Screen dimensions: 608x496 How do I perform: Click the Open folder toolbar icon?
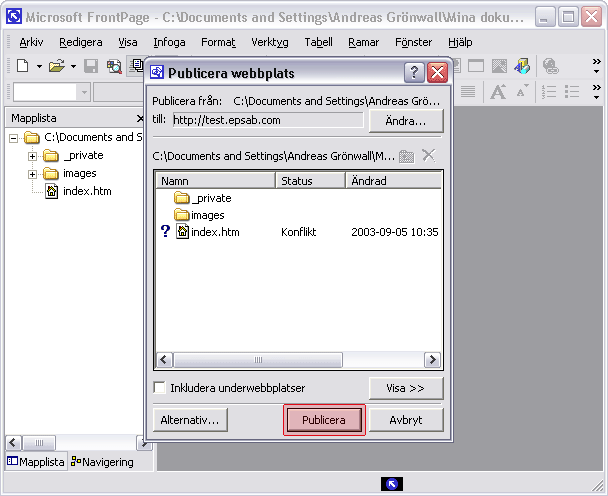[x=57, y=66]
